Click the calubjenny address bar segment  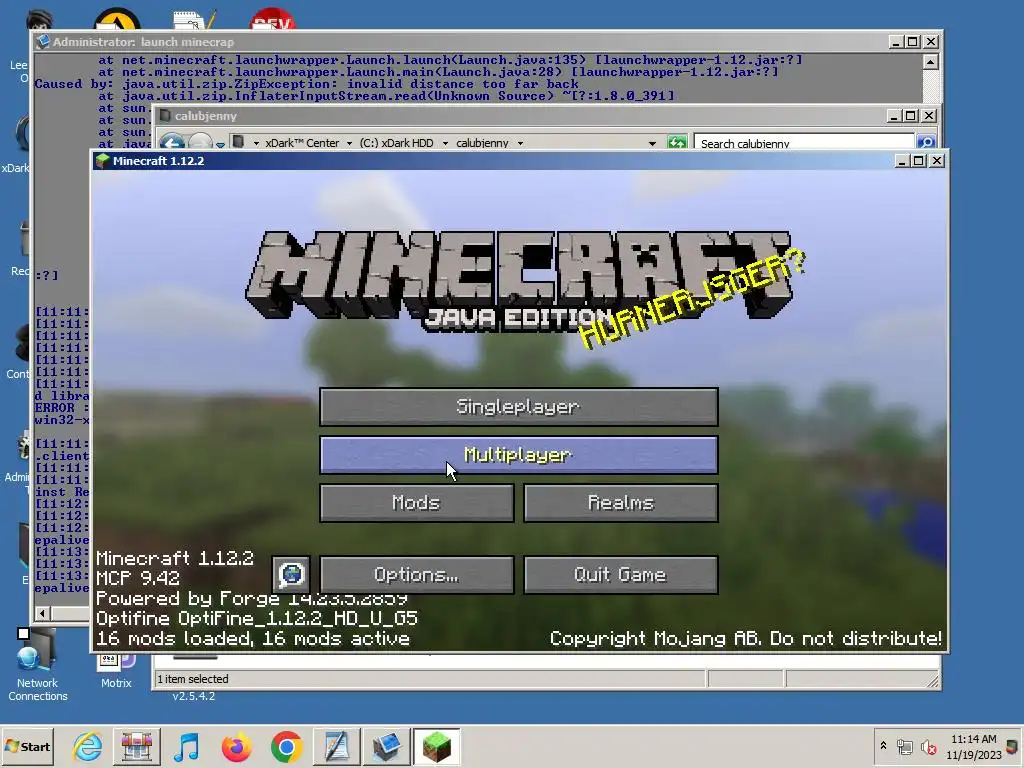pyautogui.click(x=482, y=143)
